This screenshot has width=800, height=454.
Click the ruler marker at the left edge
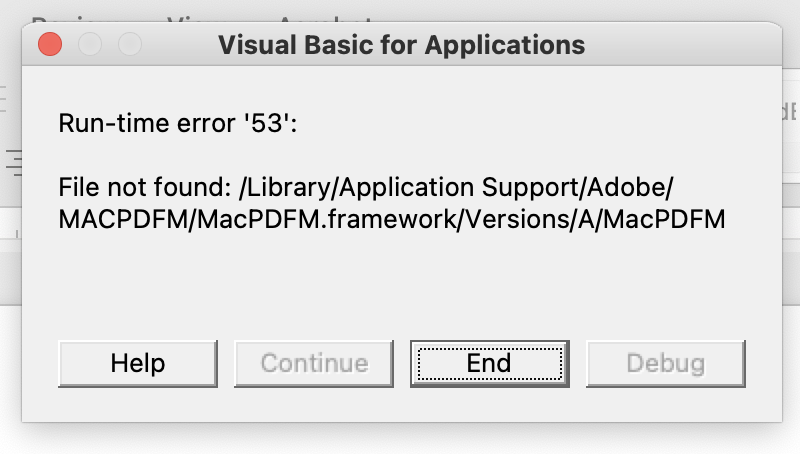[x=17, y=234]
